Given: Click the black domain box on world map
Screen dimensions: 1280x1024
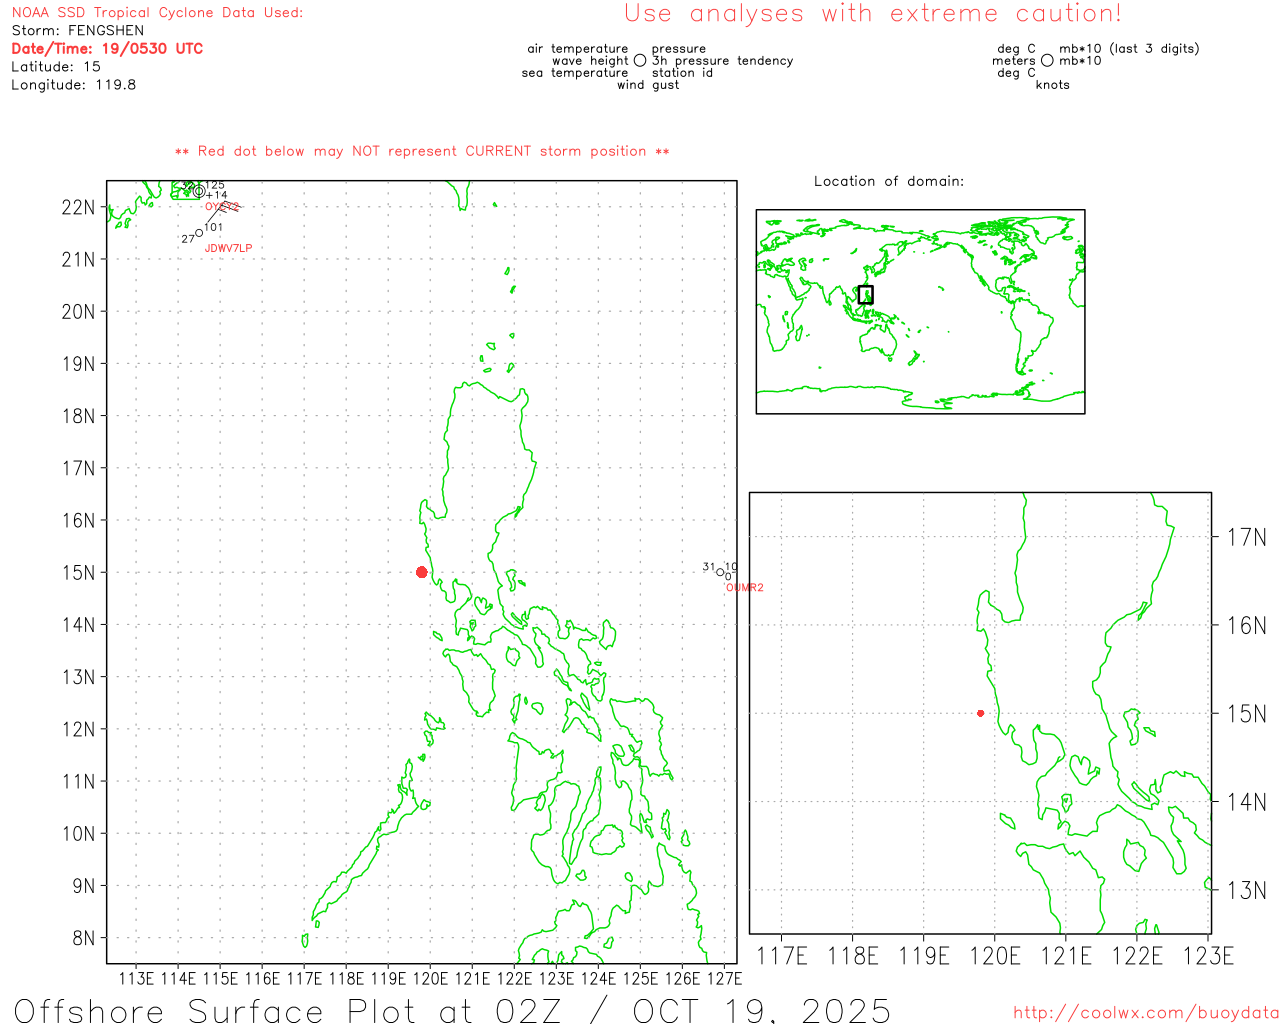Looking at the screenshot, I should point(865,294).
